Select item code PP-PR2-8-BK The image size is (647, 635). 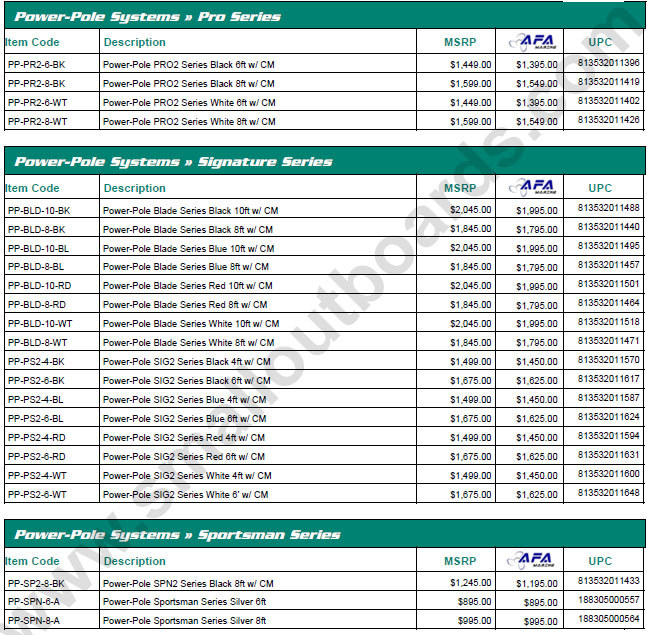click(x=36, y=84)
